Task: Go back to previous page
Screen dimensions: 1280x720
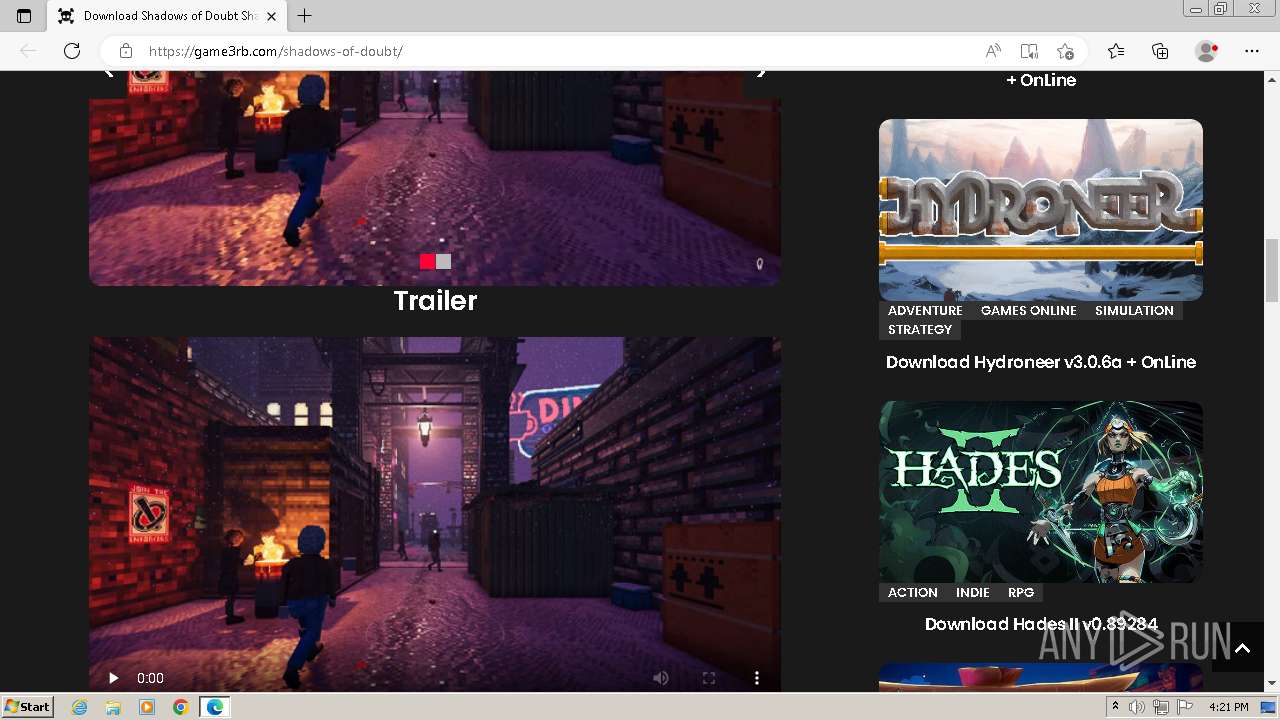Action: click(28, 51)
